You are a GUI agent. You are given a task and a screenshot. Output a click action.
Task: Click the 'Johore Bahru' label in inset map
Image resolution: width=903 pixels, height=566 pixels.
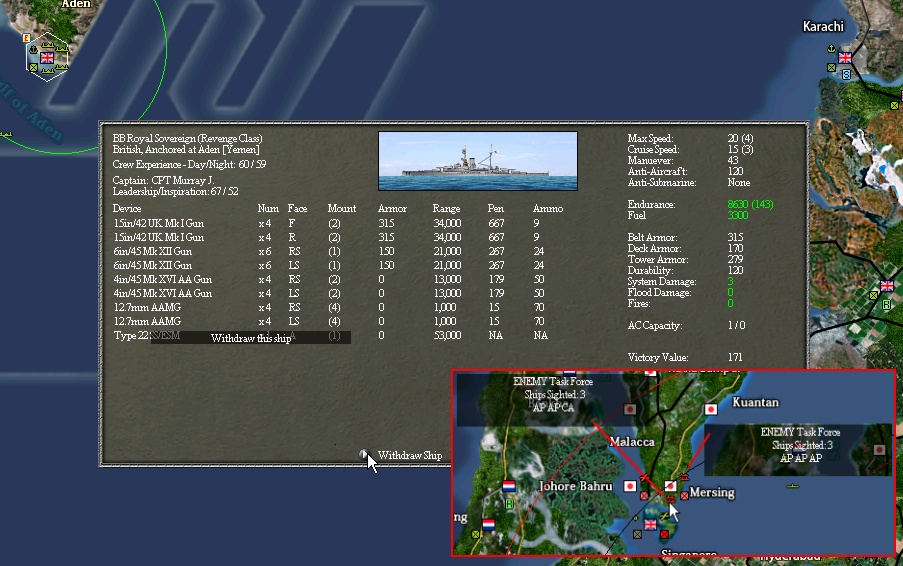click(575, 486)
